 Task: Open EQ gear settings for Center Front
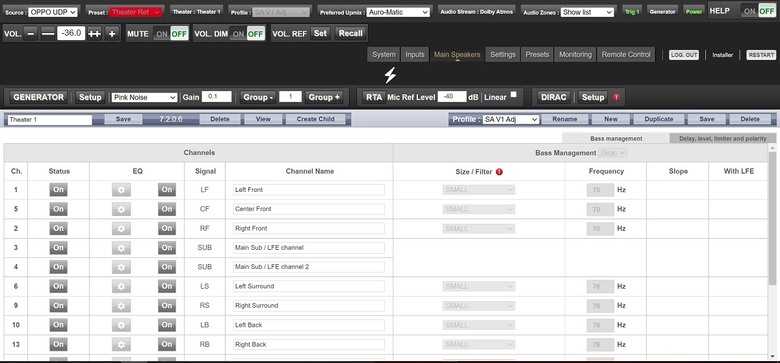click(121, 209)
